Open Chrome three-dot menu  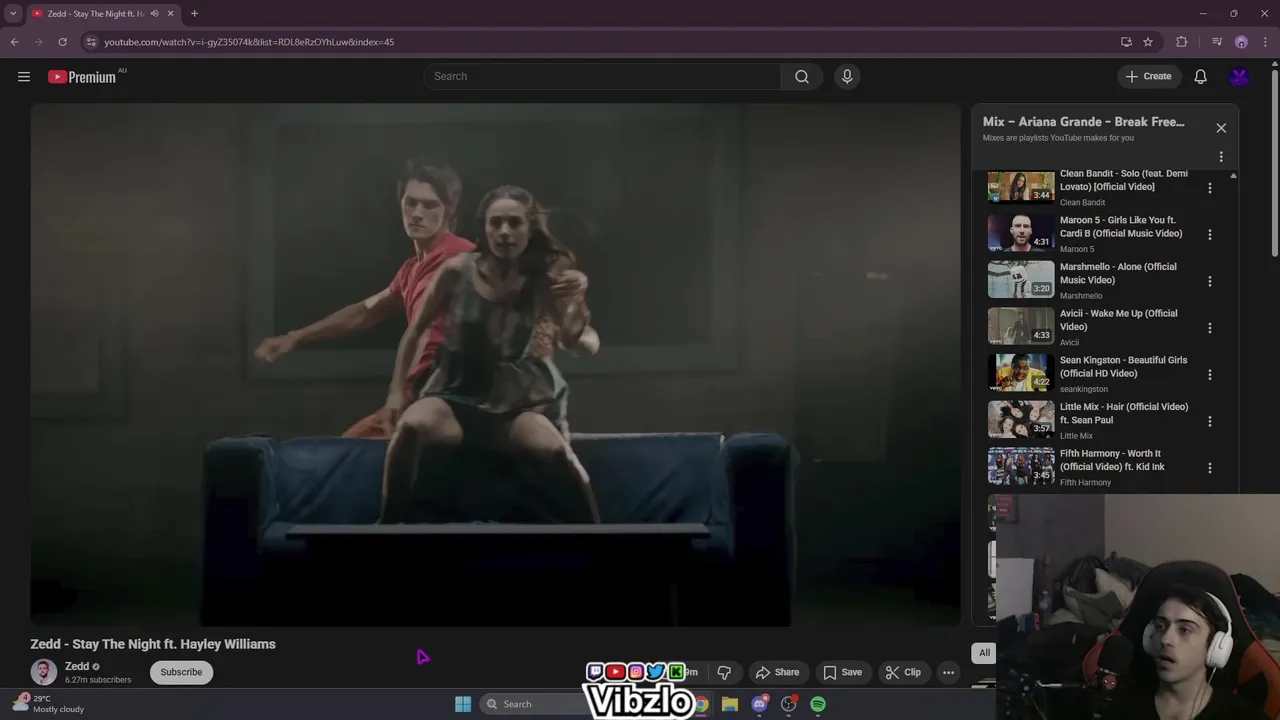tap(1265, 42)
